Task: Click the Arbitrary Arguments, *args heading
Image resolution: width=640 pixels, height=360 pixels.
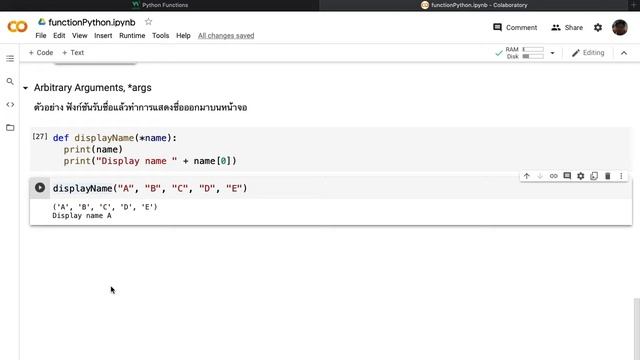Action: (x=93, y=88)
